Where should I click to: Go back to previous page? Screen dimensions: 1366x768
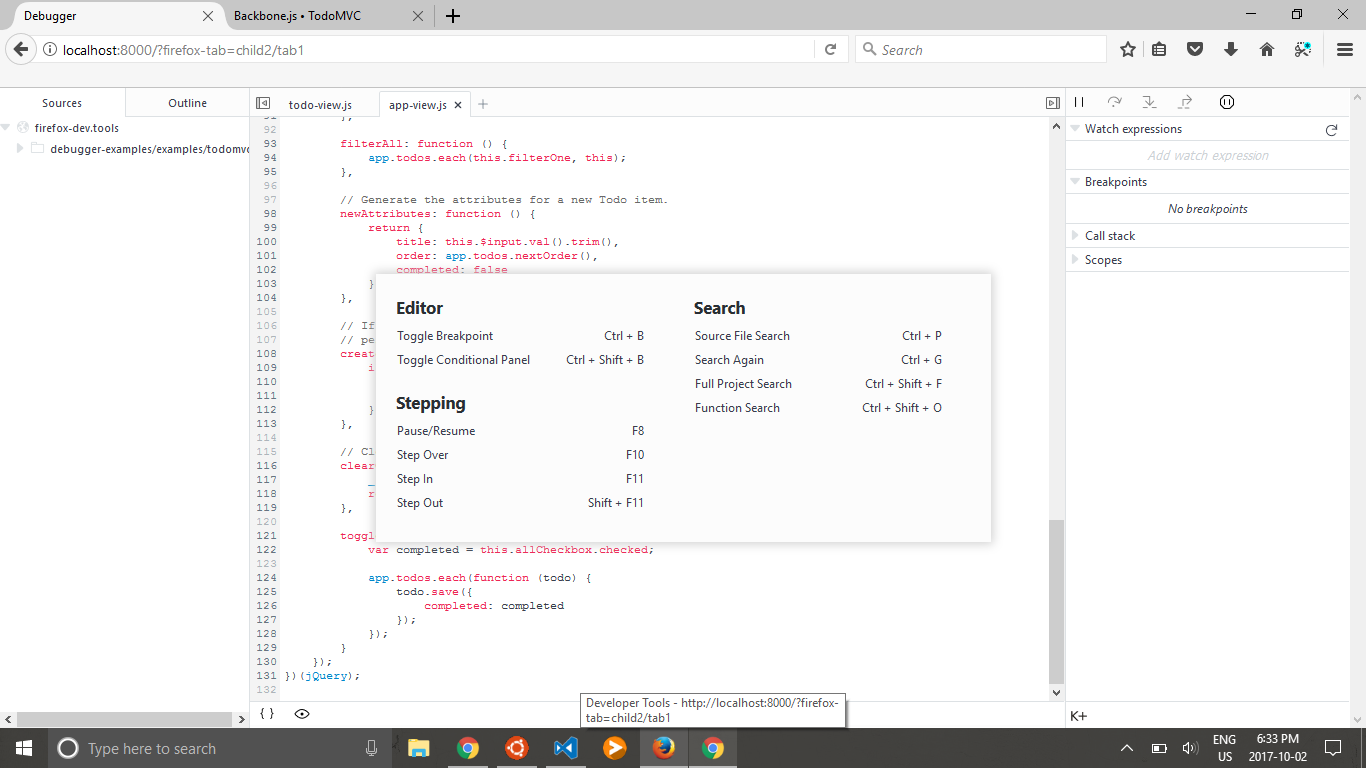click(20, 49)
